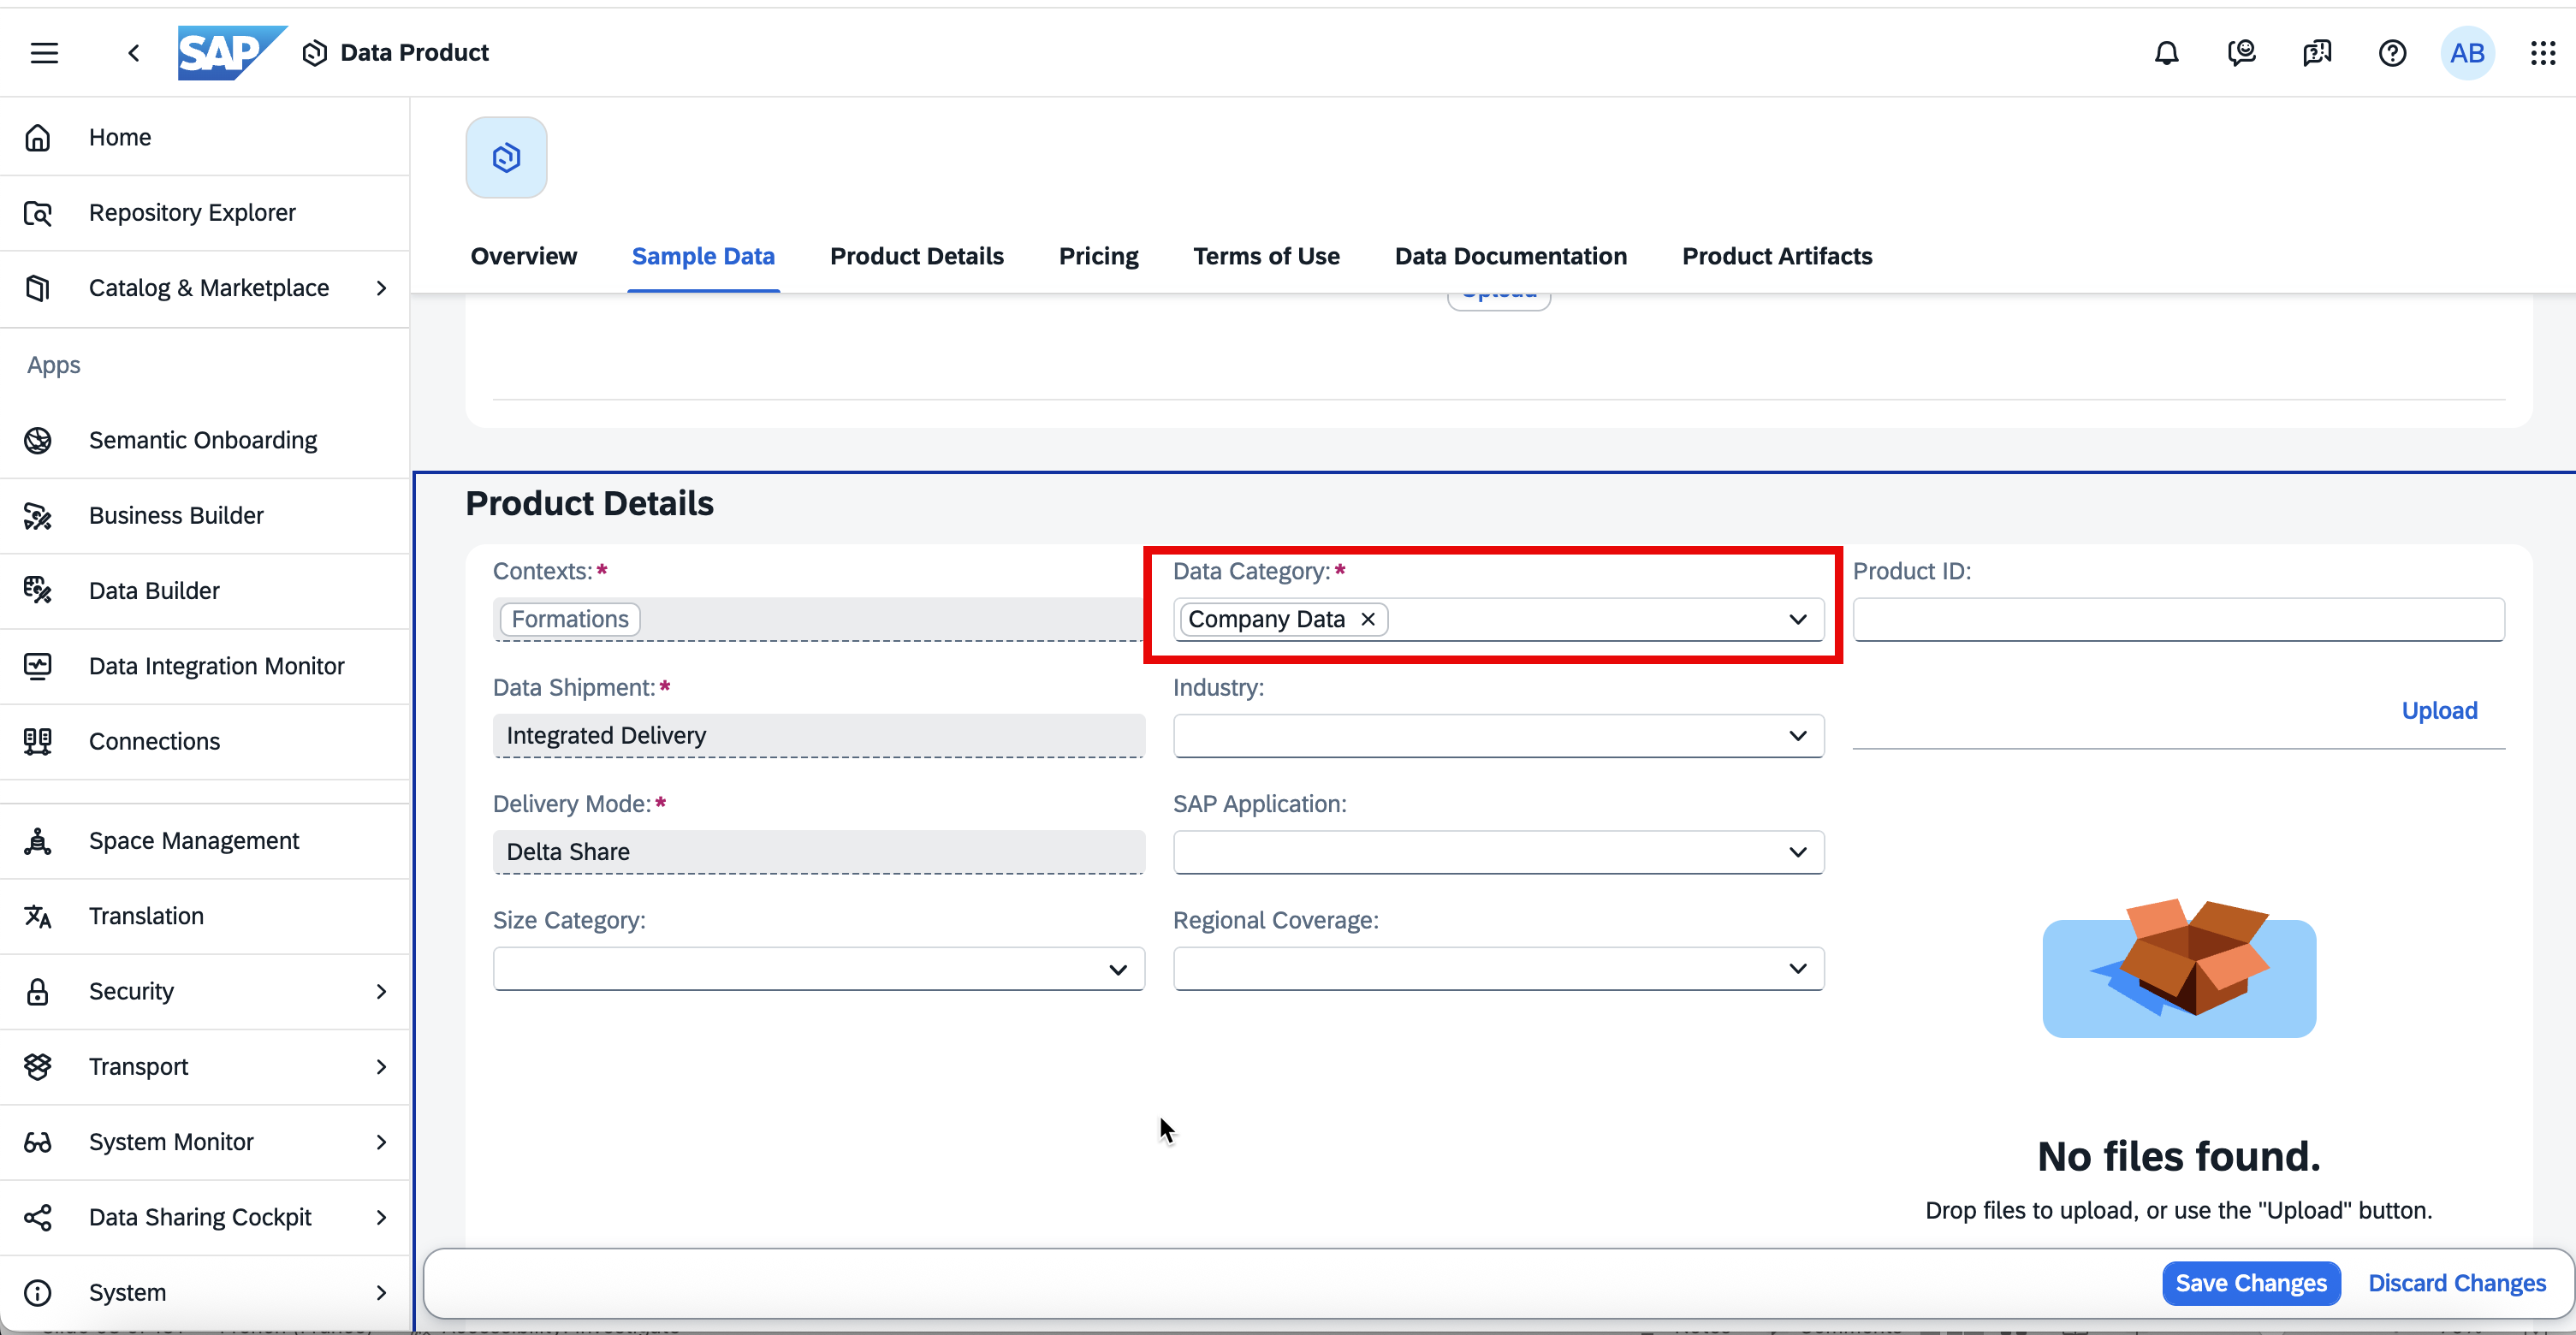Go back with the header back arrow
The height and width of the screenshot is (1335, 2576).
coord(134,53)
